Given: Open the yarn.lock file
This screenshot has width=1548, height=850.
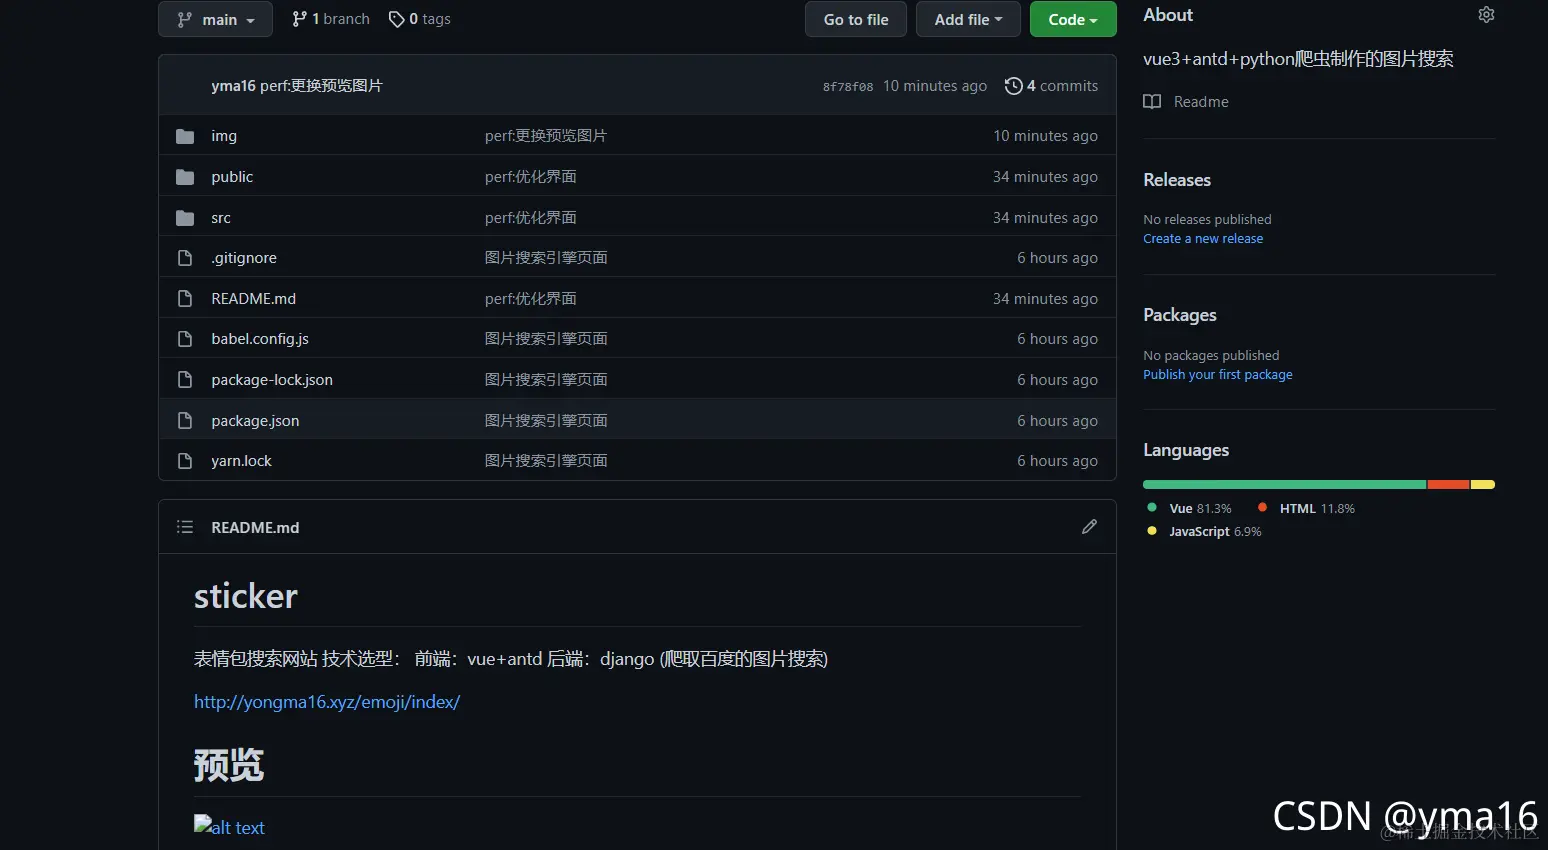Looking at the screenshot, I should [241, 461].
